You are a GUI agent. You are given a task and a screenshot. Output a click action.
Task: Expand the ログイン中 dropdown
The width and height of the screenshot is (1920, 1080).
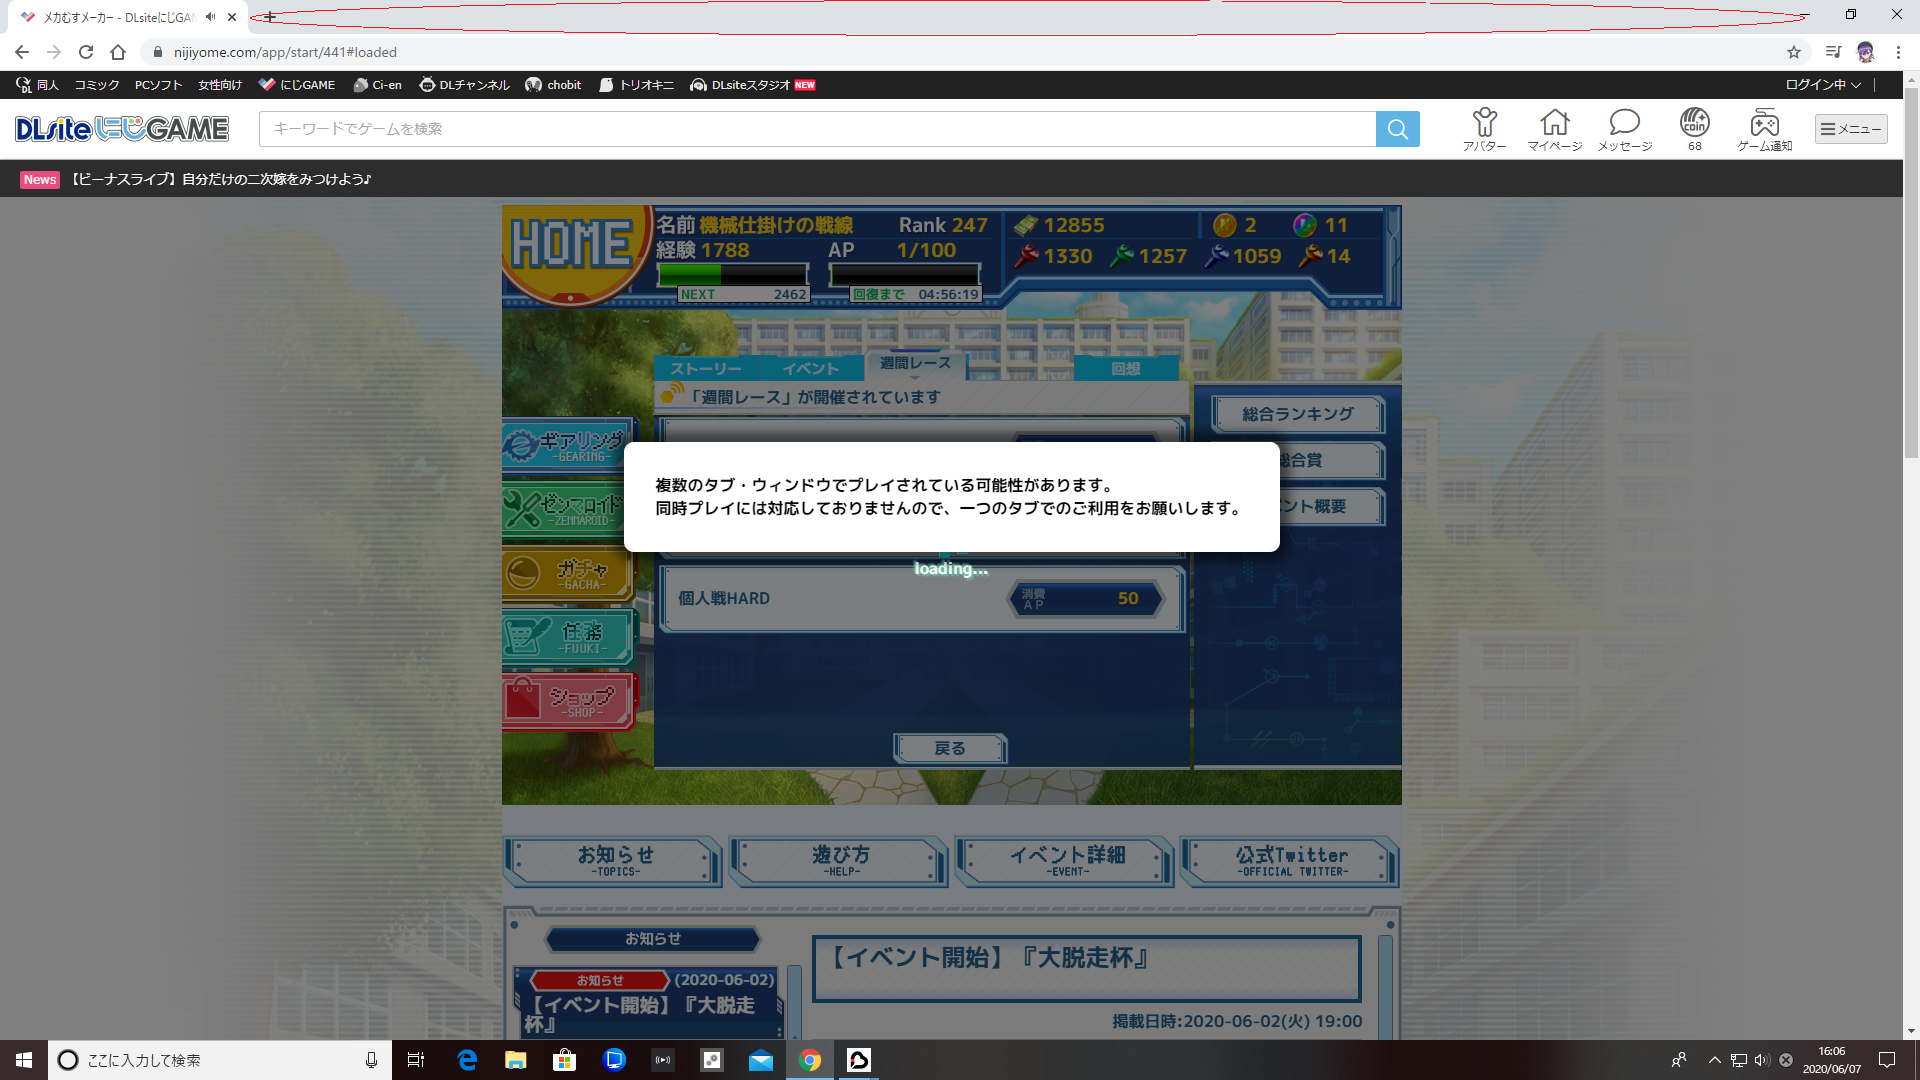1823,85
